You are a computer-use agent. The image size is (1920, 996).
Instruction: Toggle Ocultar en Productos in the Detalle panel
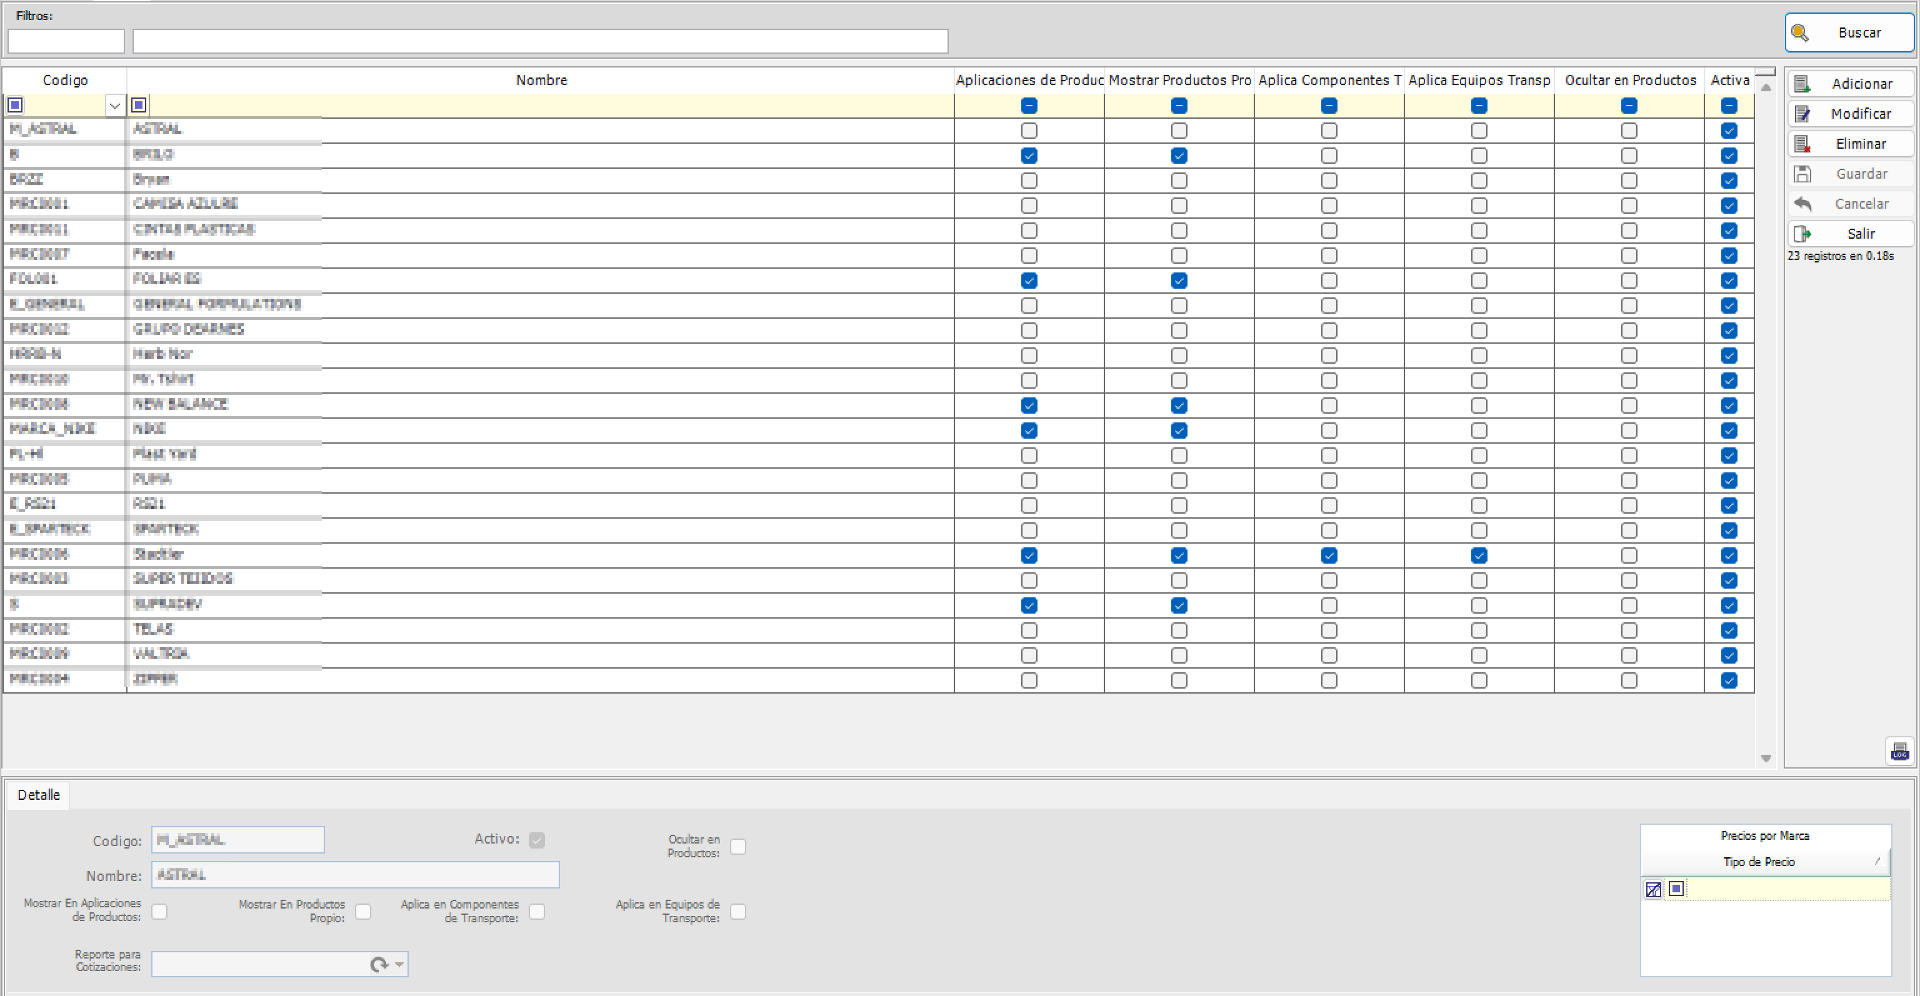739,846
